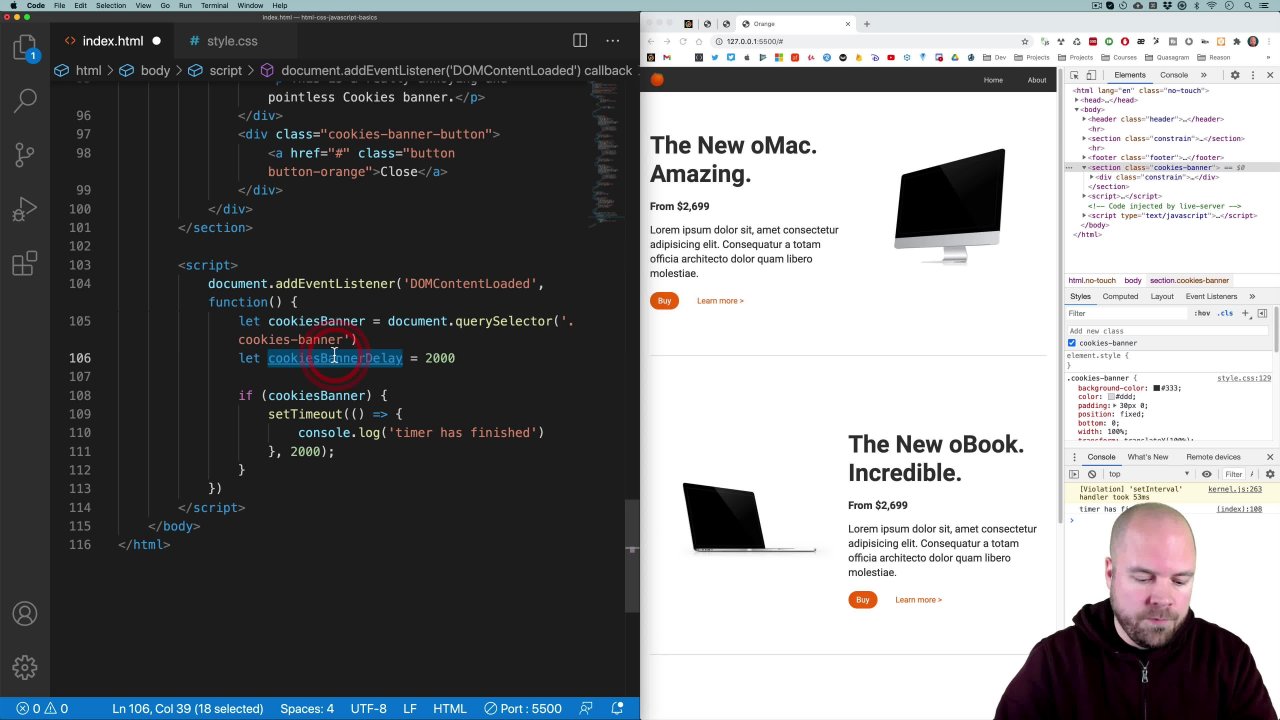Toggle the .cls class editor button
This screenshot has height=720, width=1280.
pos(1225,313)
